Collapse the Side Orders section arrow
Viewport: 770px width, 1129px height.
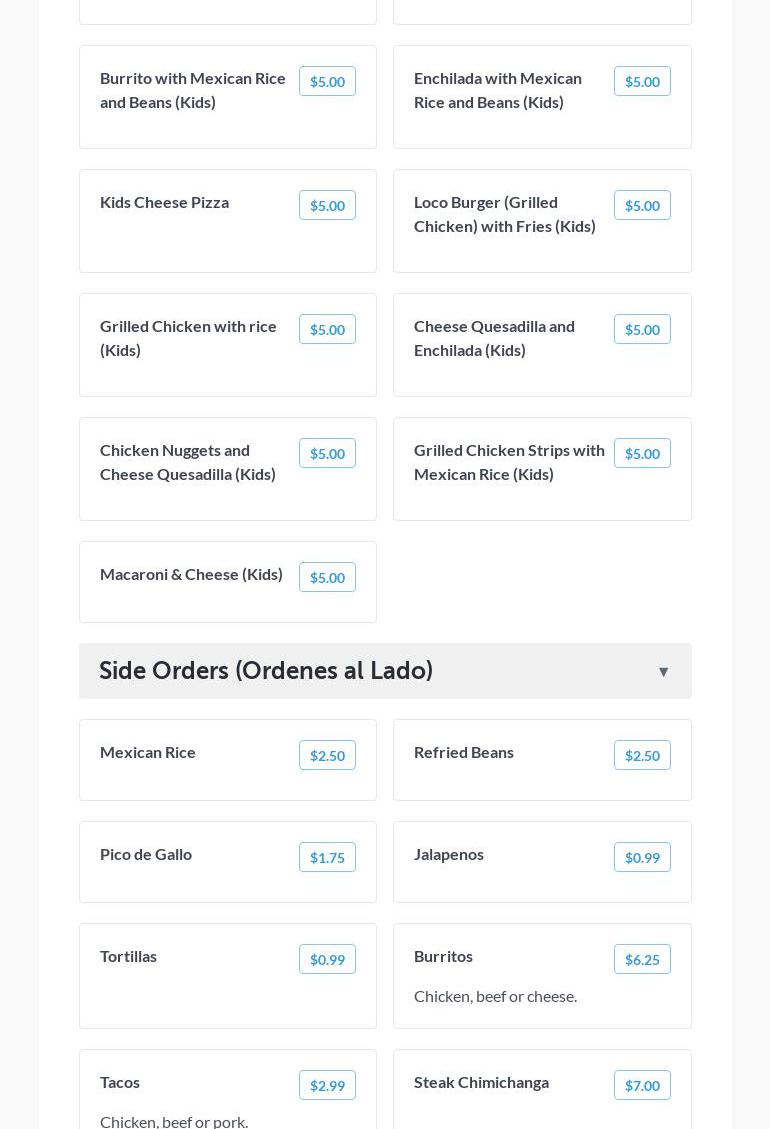point(663,672)
